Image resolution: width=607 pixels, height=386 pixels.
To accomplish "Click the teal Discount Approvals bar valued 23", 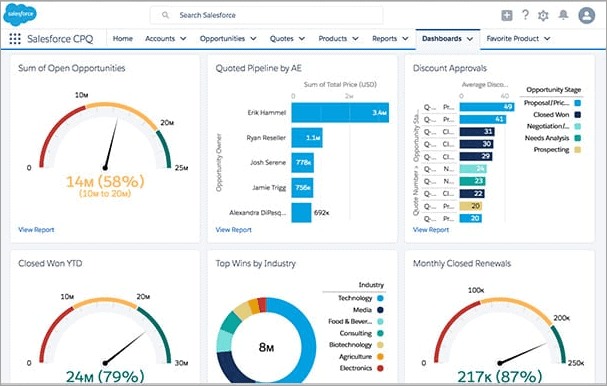I will [x=473, y=181].
